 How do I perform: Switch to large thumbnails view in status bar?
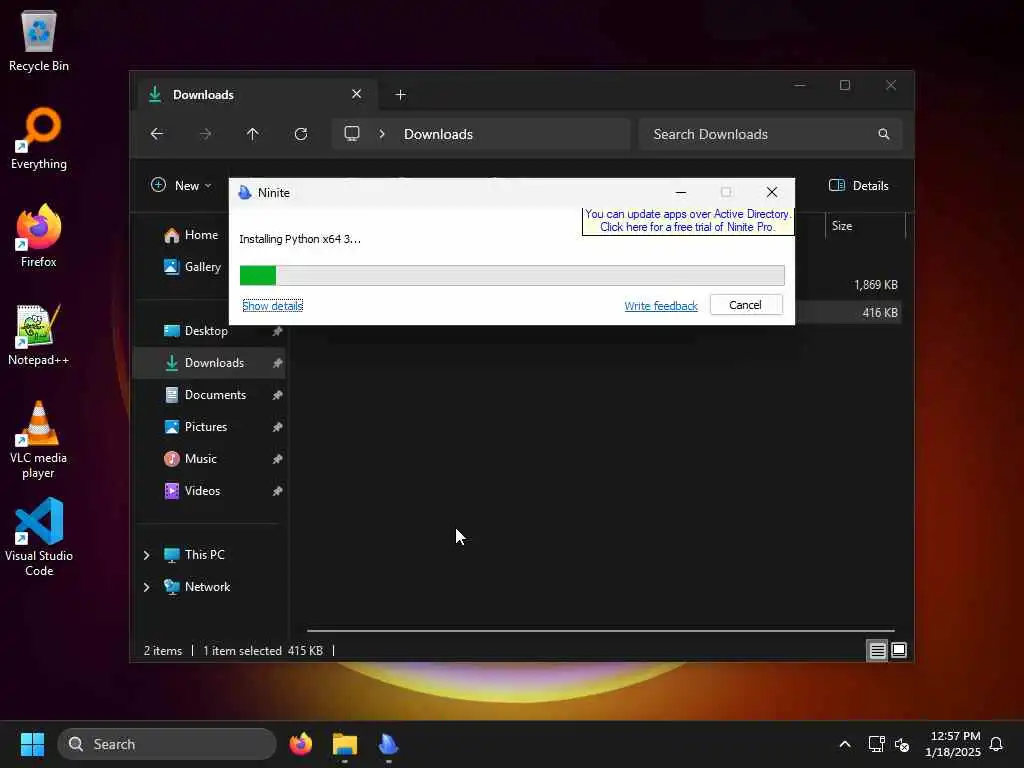point(899,650)
